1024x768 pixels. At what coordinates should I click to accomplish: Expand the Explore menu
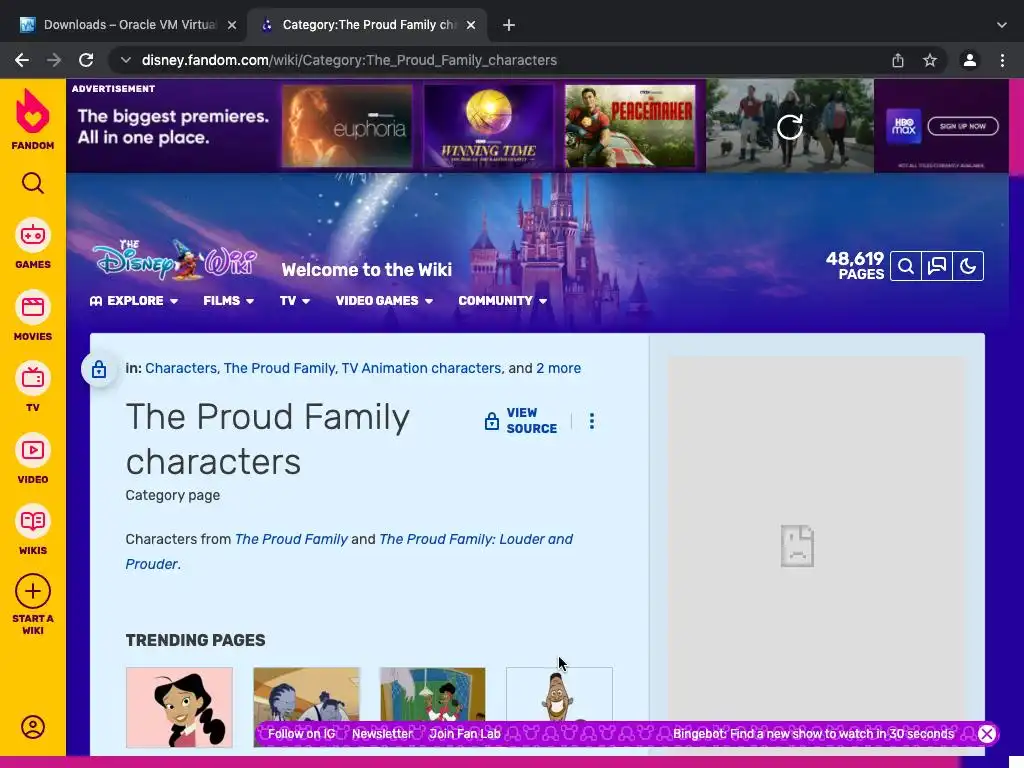click(134, 301)
